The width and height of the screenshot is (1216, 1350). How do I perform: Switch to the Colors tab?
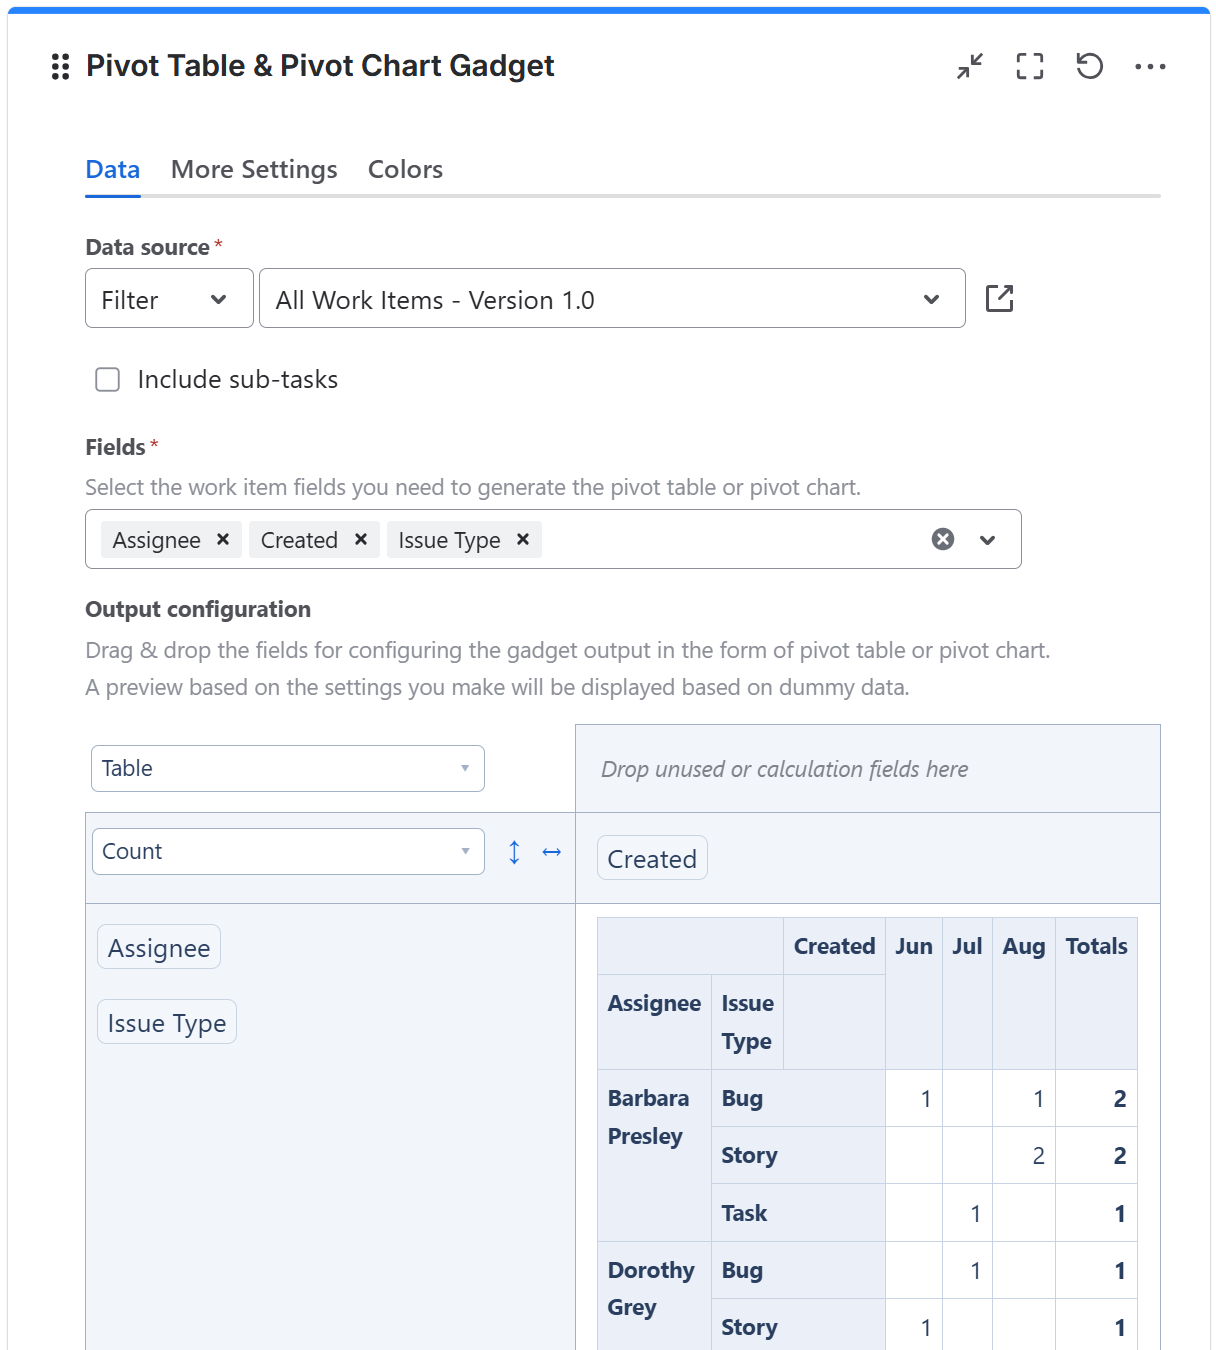(405, 170)
